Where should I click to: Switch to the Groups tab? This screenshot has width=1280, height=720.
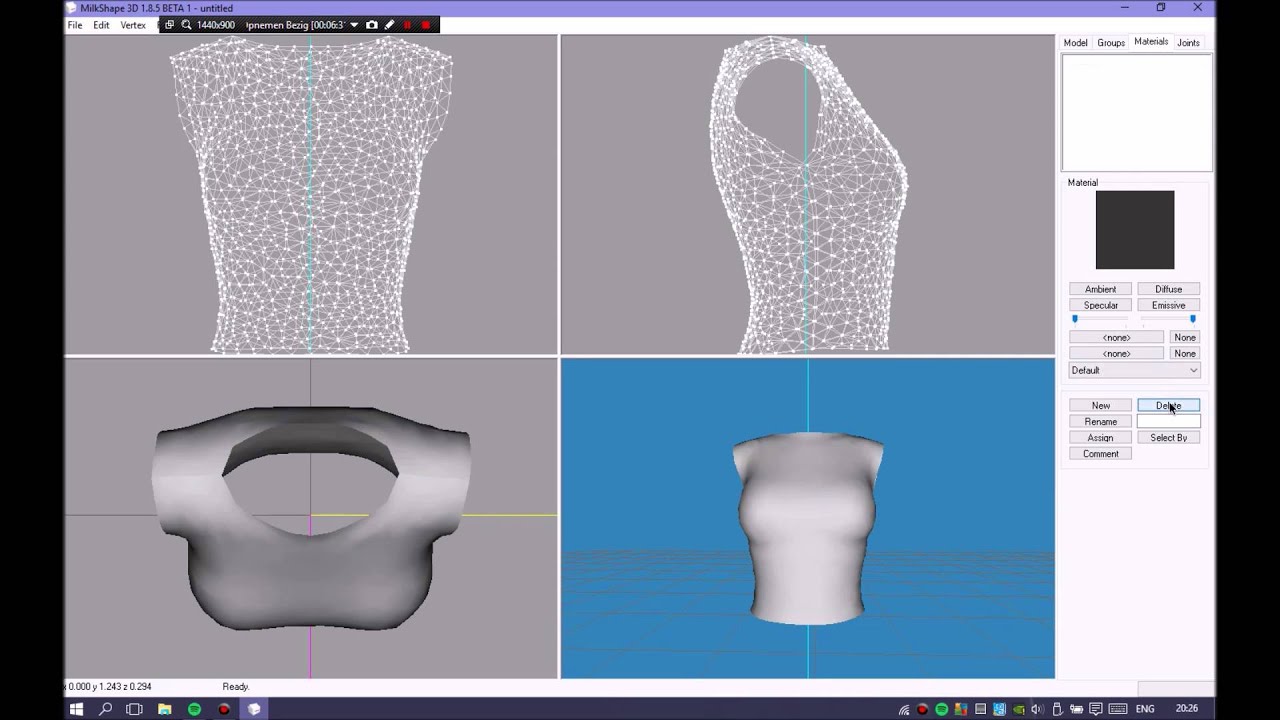[1111, 43]
